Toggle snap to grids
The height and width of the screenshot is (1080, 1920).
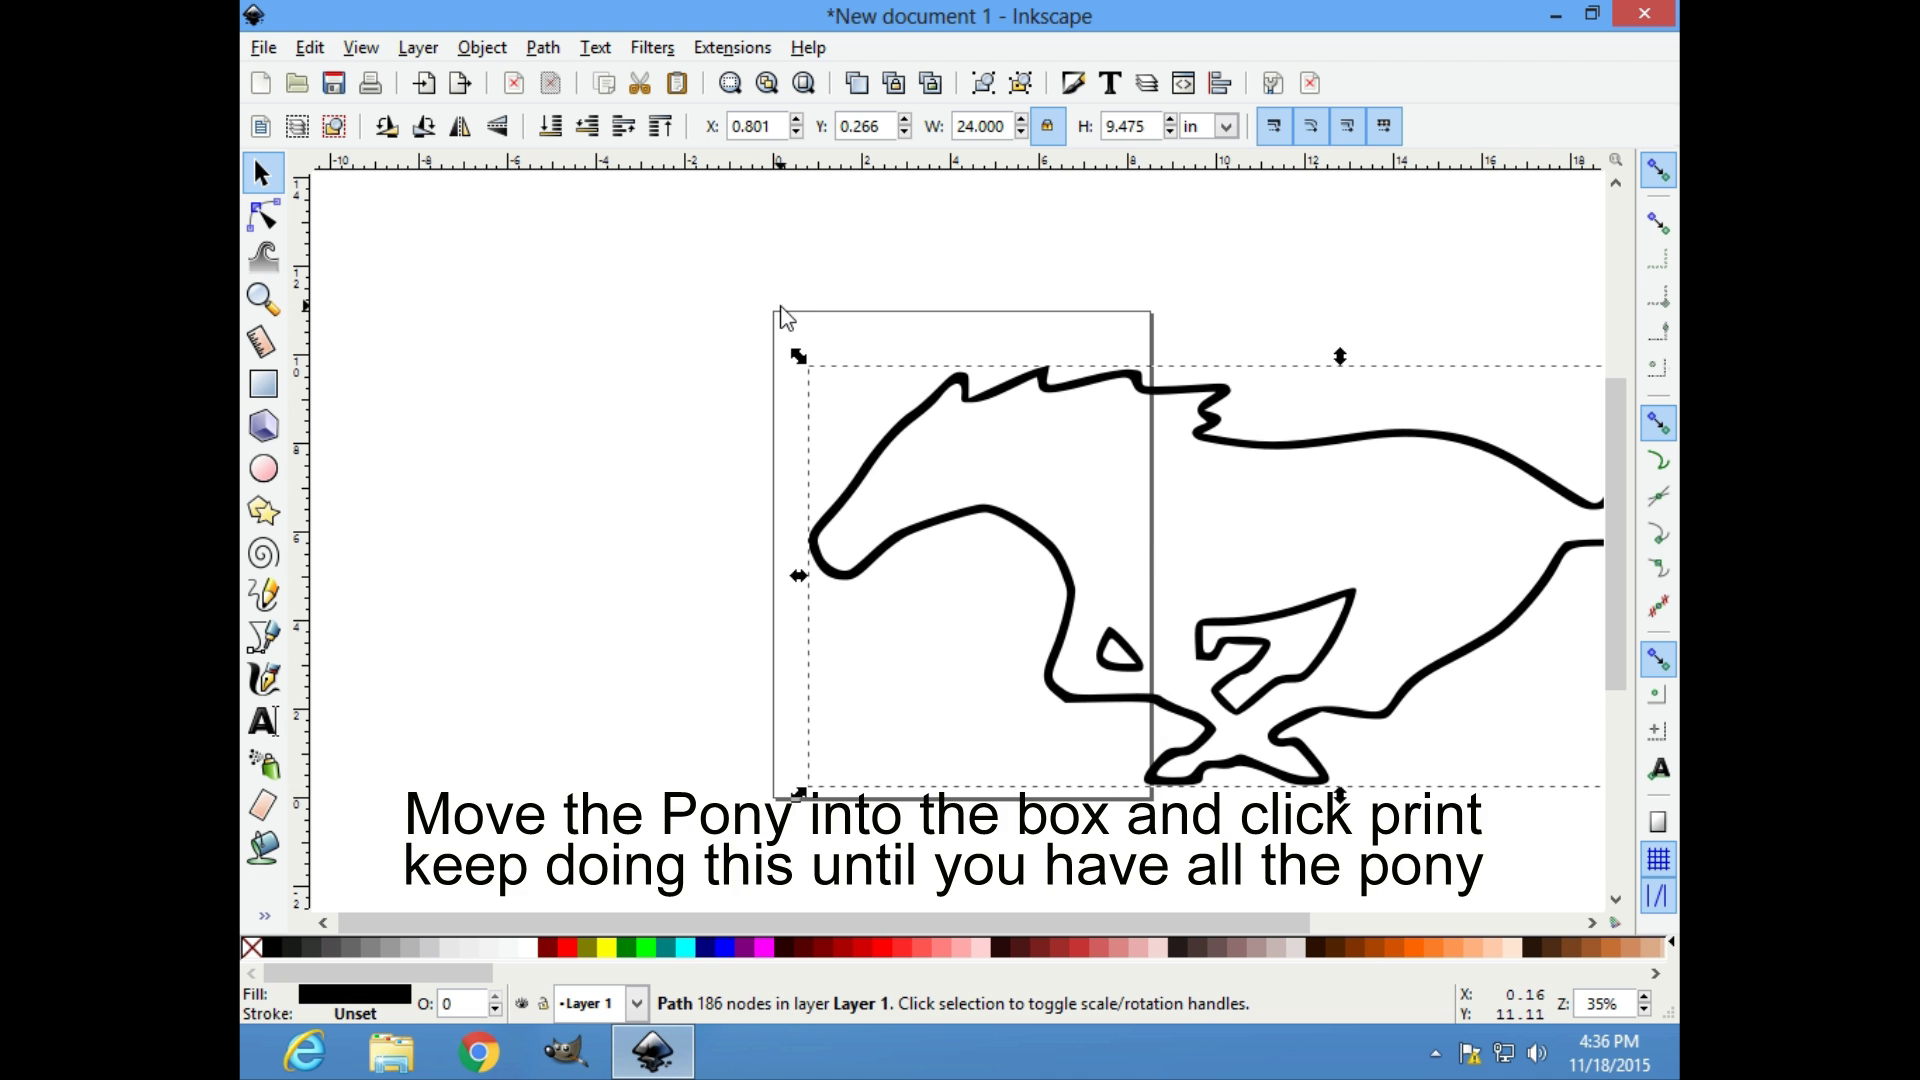coord(1658,859)
